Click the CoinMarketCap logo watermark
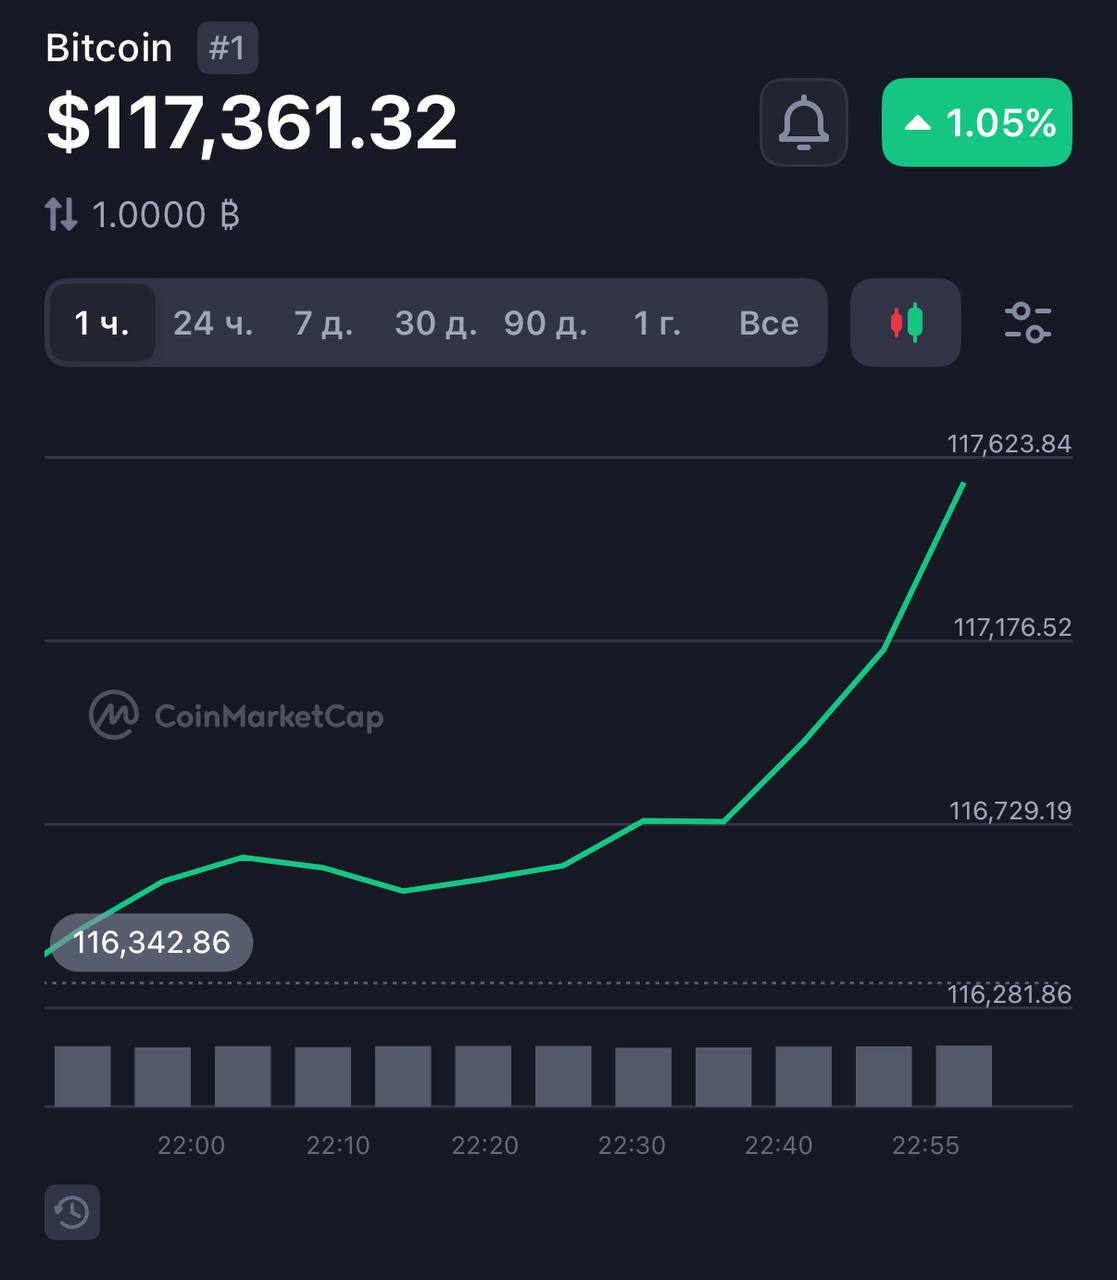Screen dimensions: 1117x1280 [236, 715]
